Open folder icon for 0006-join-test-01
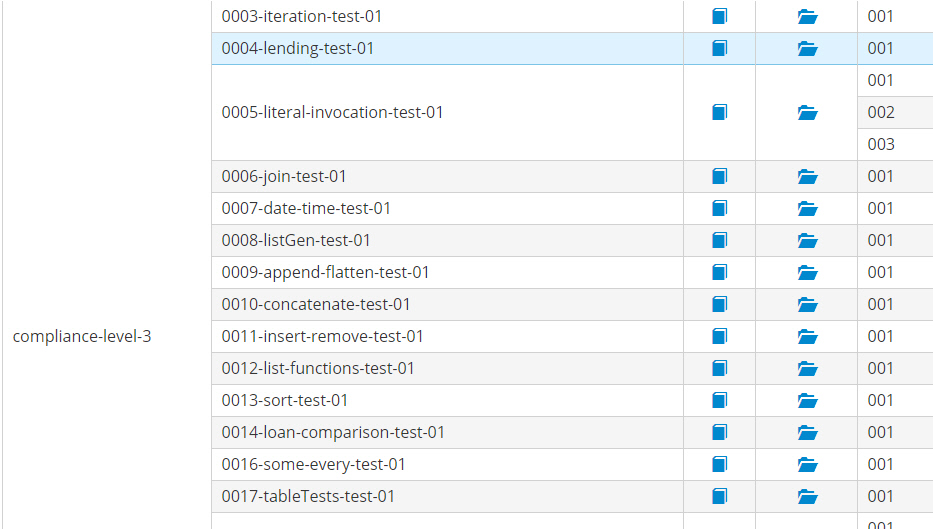The width and height of the screenshot is (933, 529). pyautogui.click(x=807, y=176)
